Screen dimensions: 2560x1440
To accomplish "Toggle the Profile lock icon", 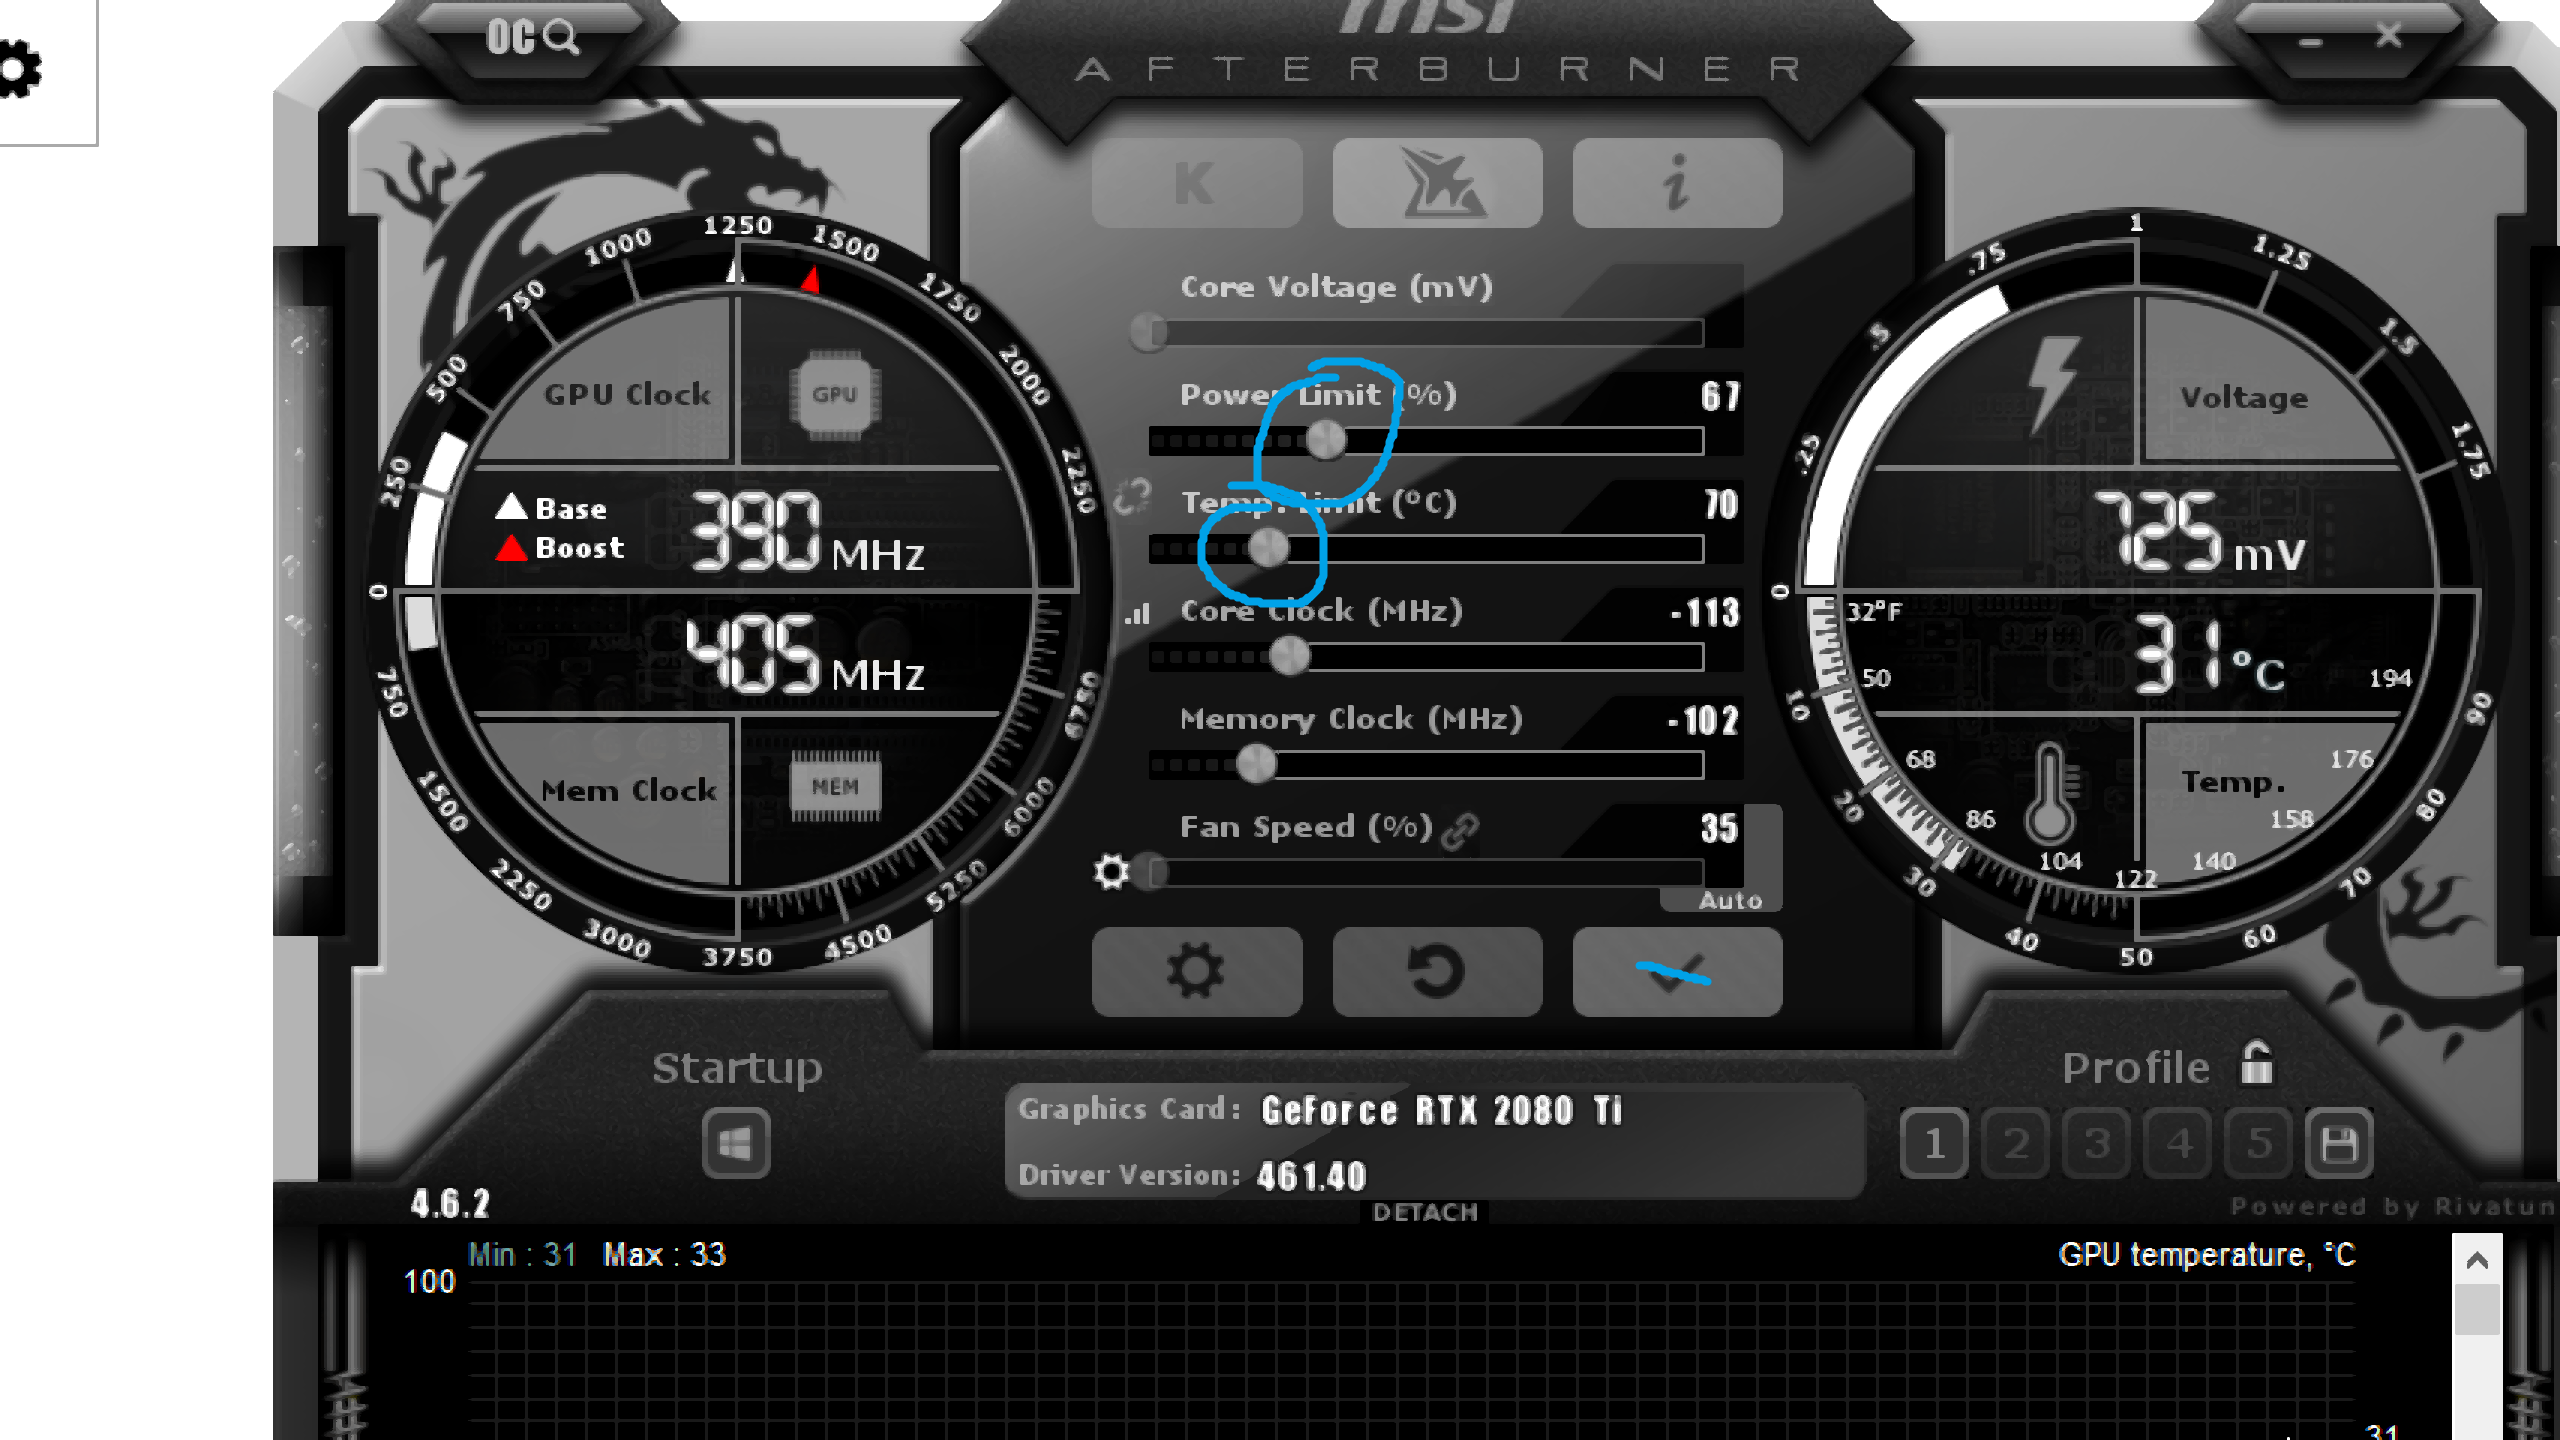I will [x=2256, y=1063].
